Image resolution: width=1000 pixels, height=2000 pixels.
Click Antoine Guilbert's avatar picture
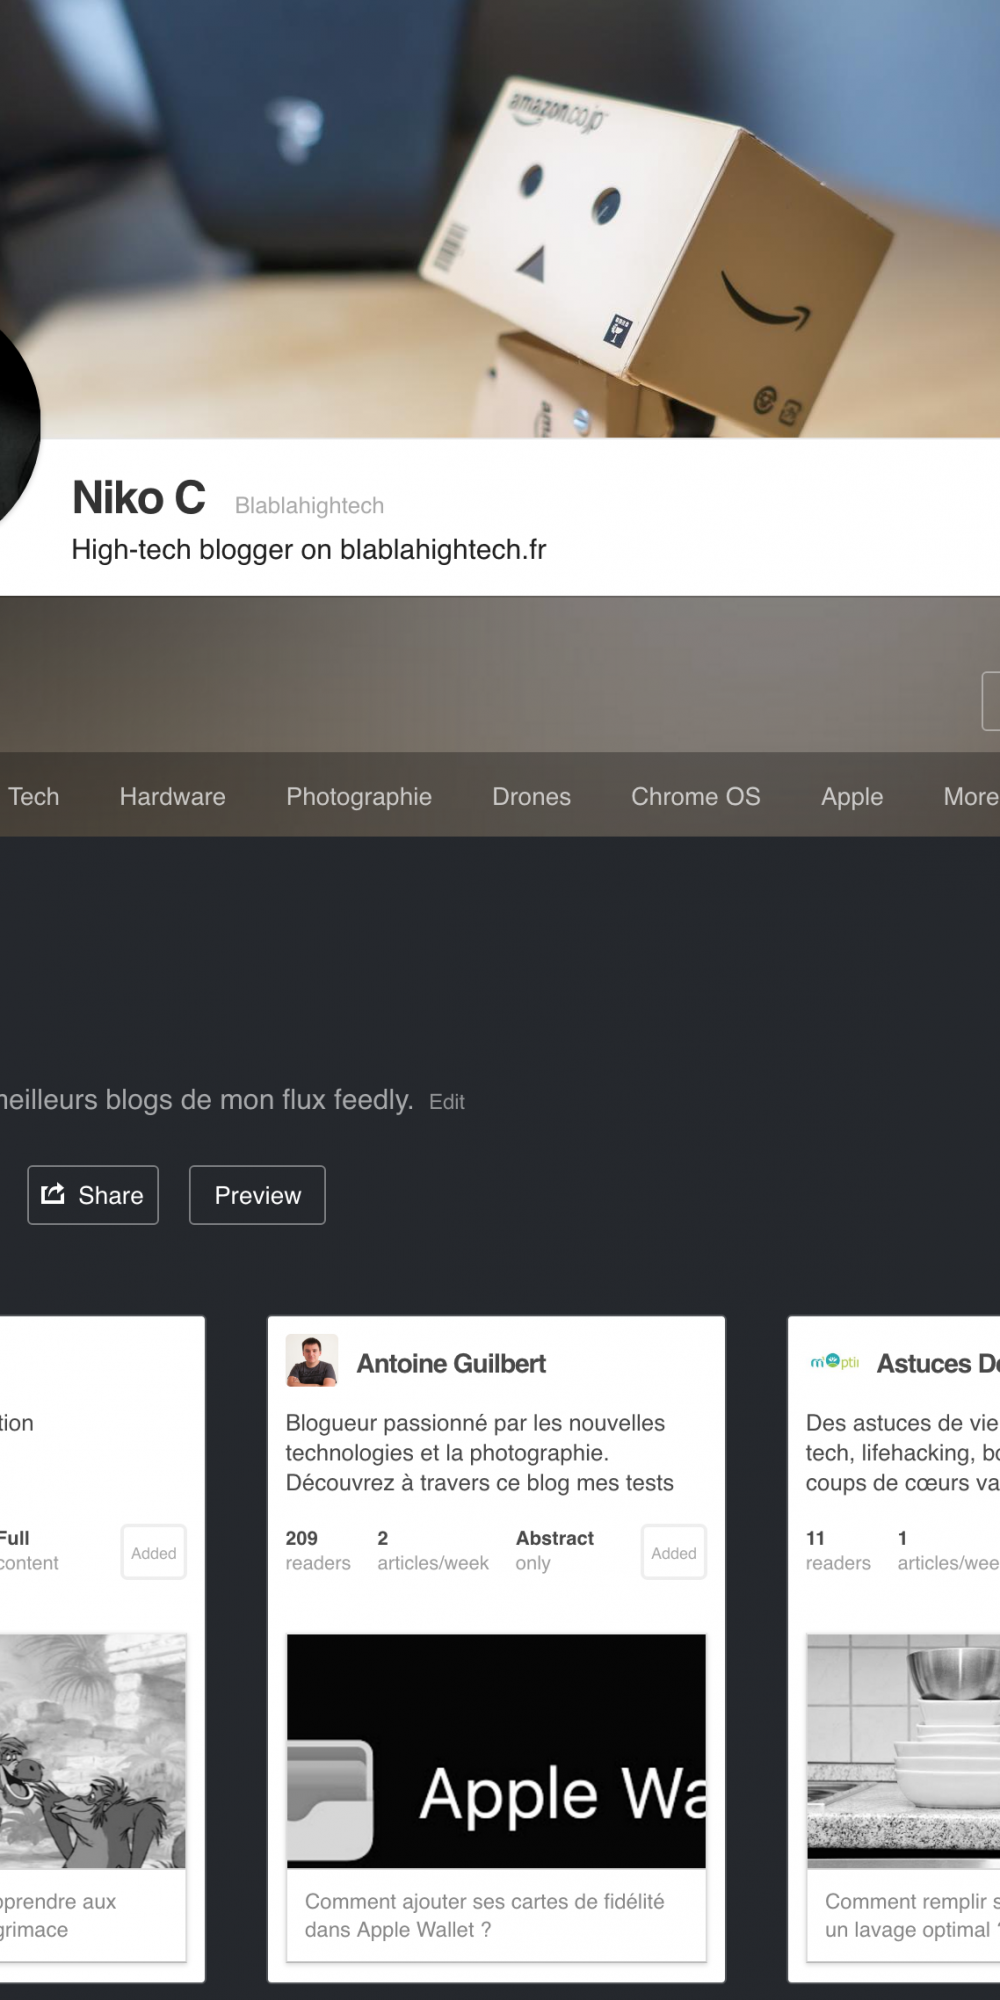[312, 1361]
